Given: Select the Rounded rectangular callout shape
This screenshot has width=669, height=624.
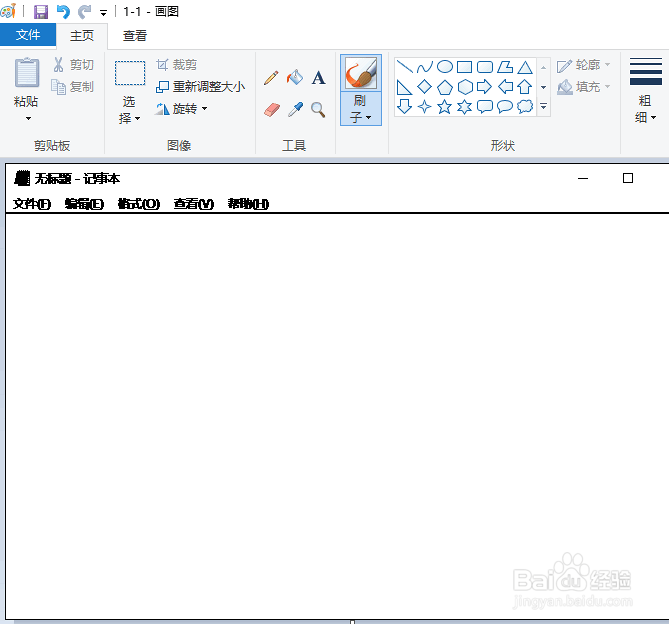Looking at the screenshot, I should click(485, 107).
